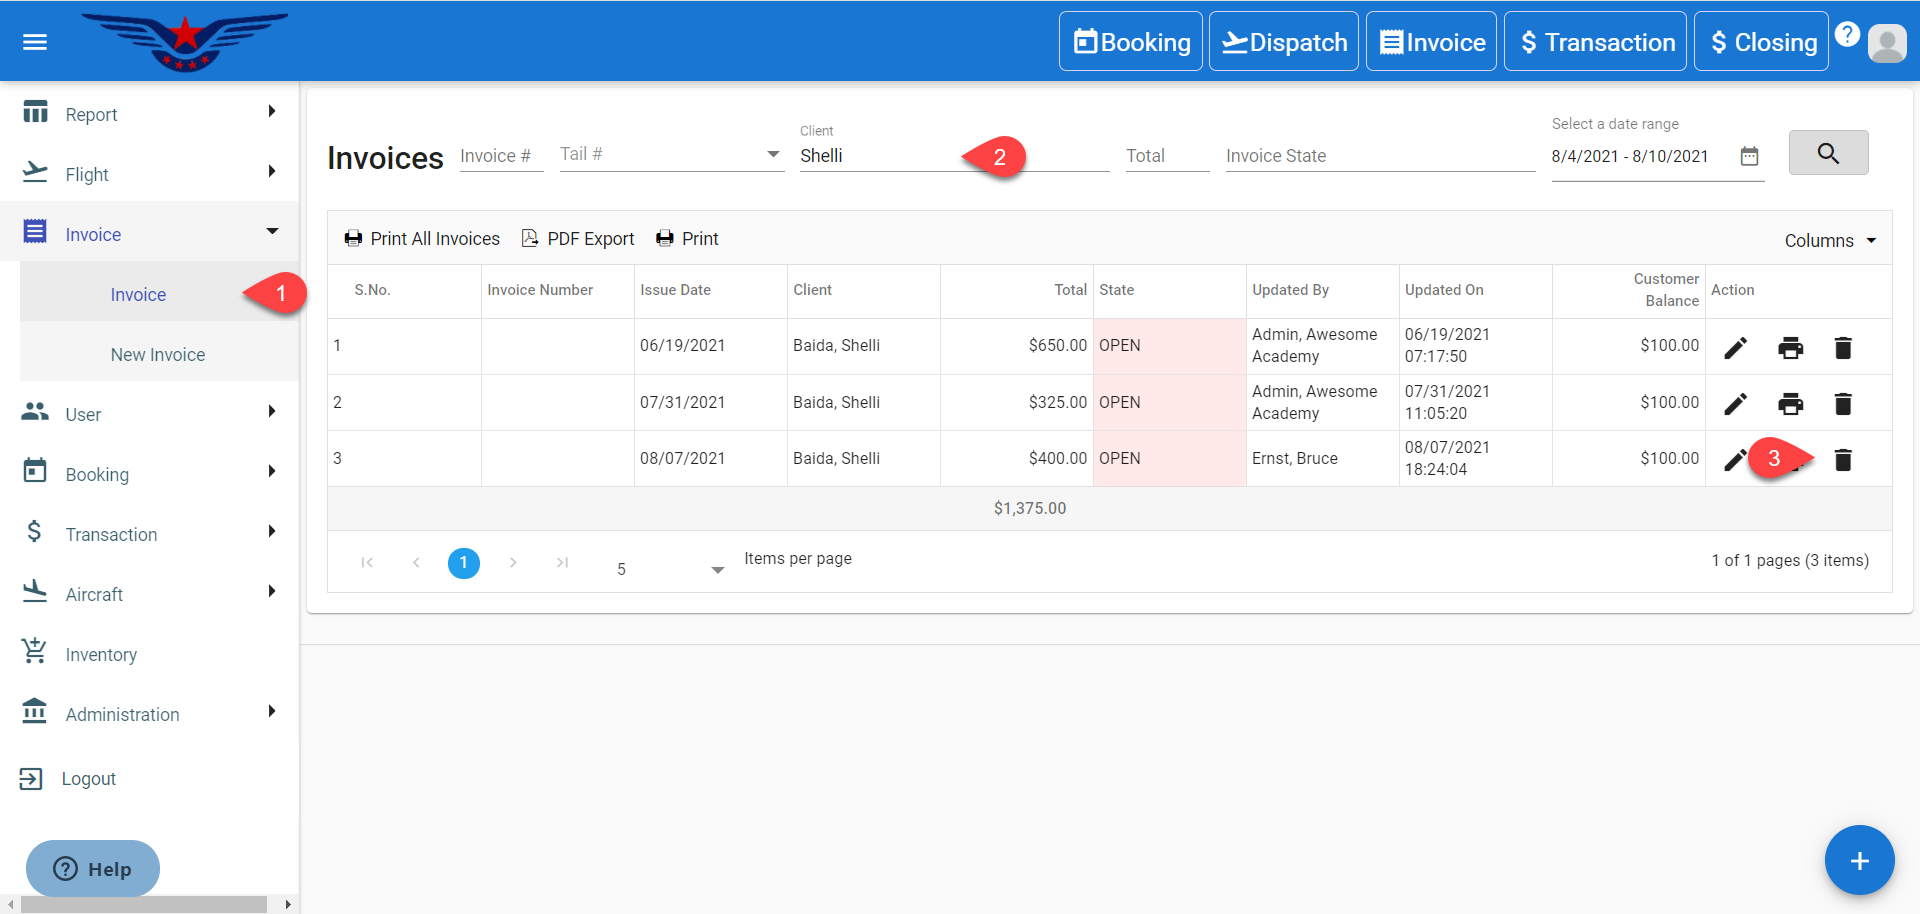1920x914 pixels.
Task: Click the sidebar horizontal scrollbar
Action: point(144,904)
